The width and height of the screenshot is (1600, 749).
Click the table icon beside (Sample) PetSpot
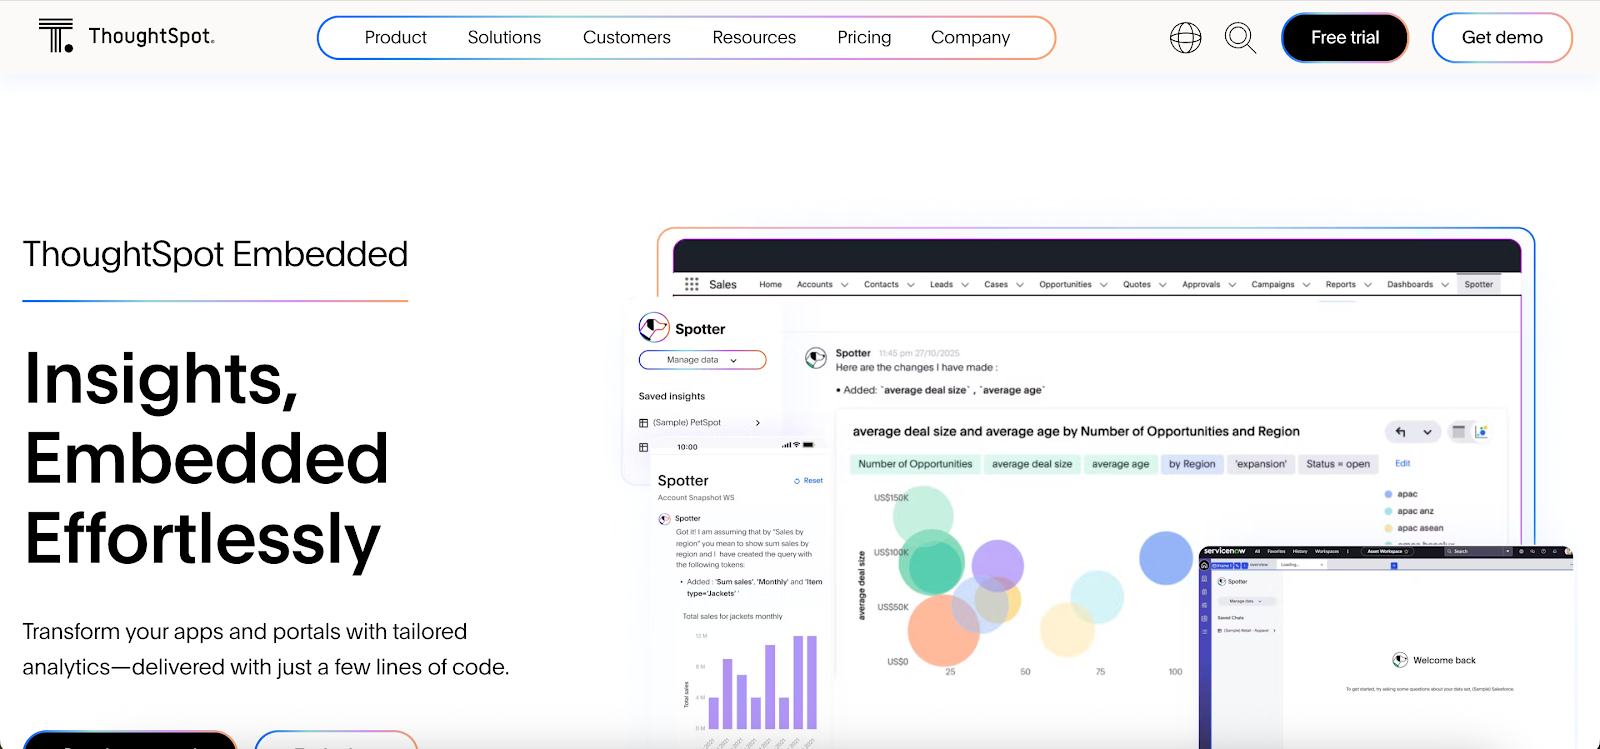(x=643, y=423)
